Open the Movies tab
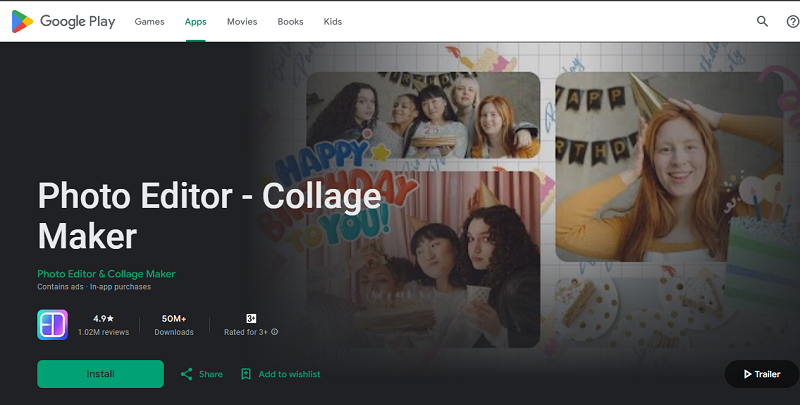Image resolution: width=800 pixels, height=405 pixels. [x=242, y=21]
